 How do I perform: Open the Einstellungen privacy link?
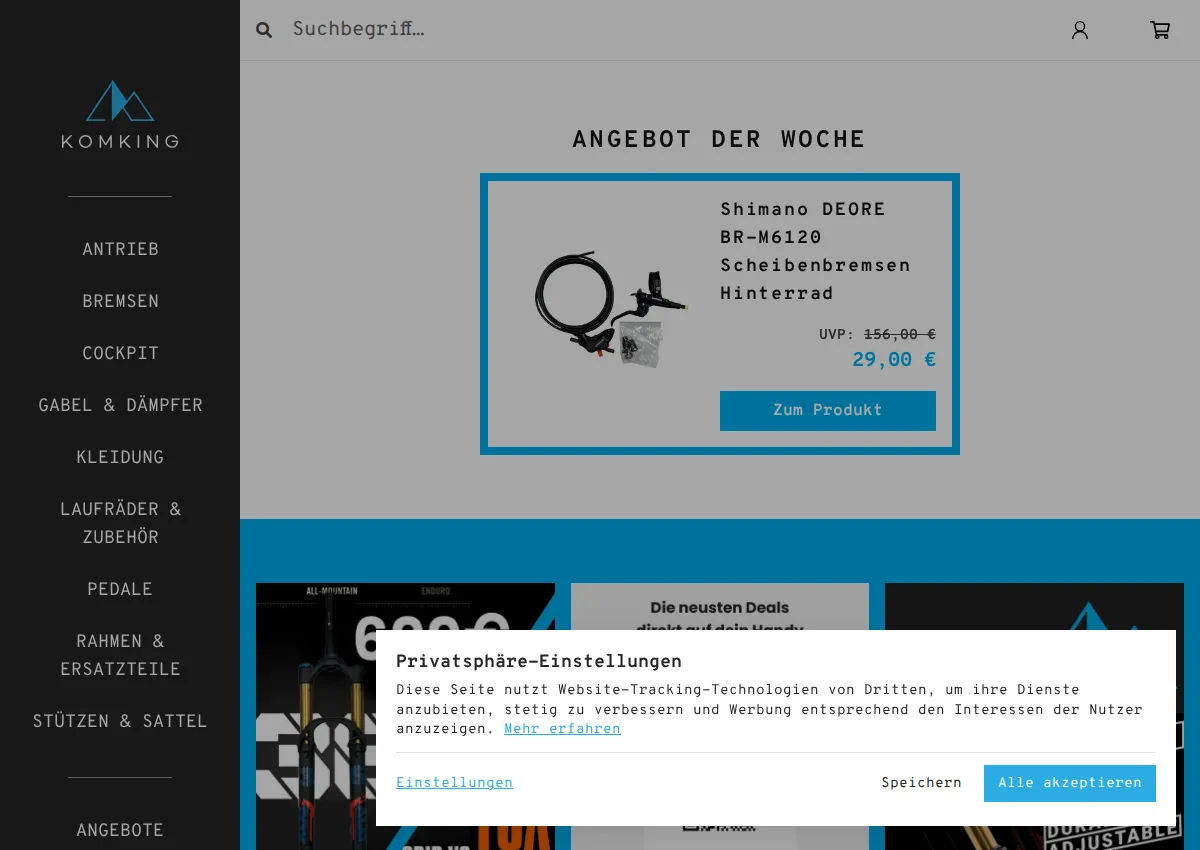point(454,783)
